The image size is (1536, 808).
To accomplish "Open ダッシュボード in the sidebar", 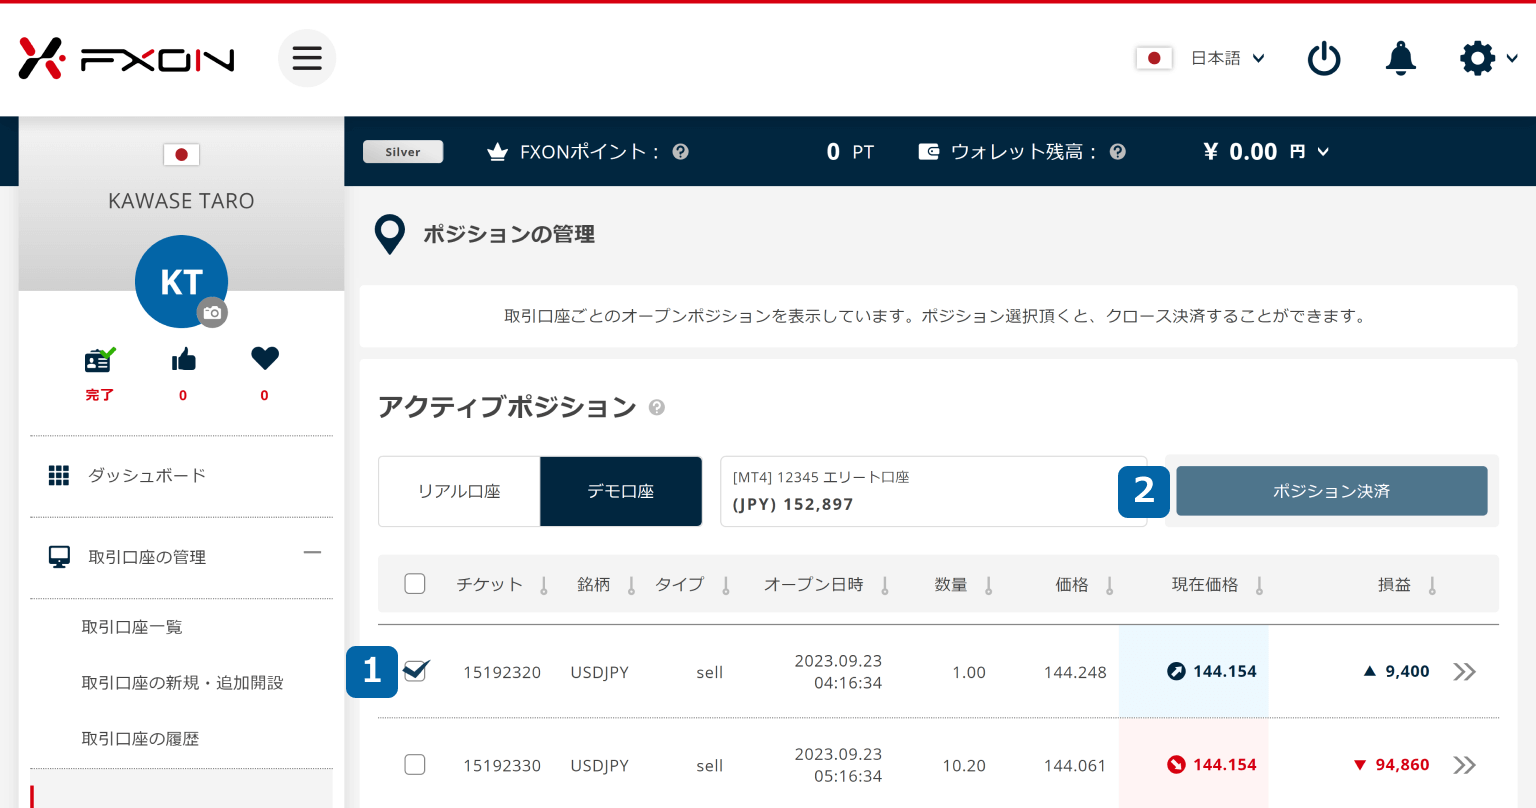I will click(x=147, y=476).
